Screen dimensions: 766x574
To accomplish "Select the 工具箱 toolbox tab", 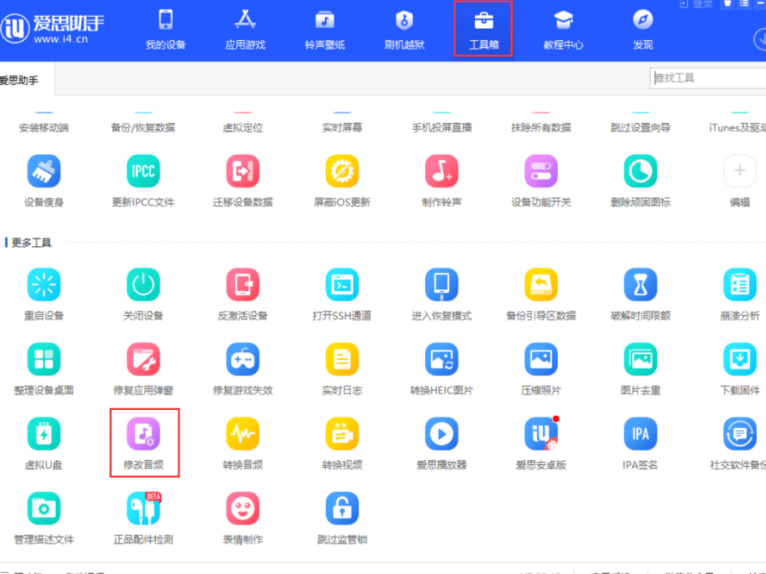I will click(x=484, y=29).
